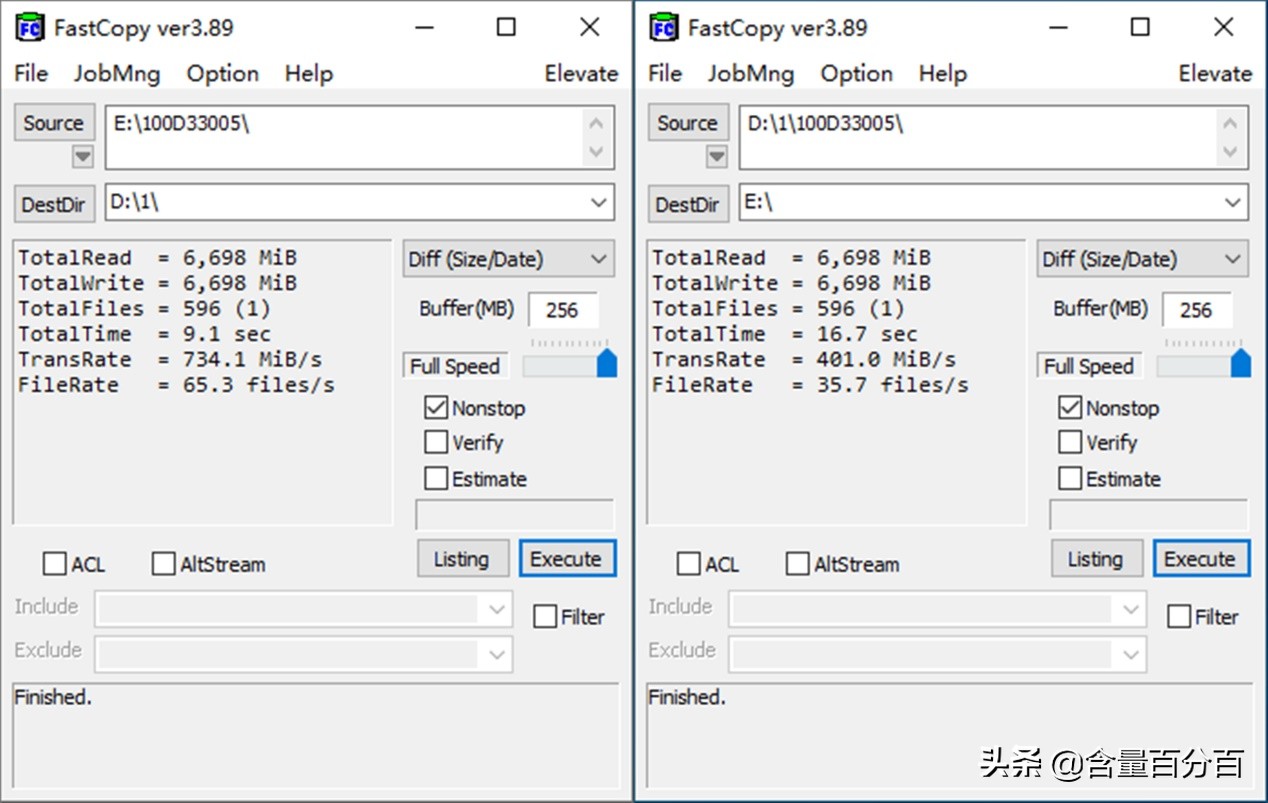
Task: Open Help menu in right window
Action: (x=942, y=74)
